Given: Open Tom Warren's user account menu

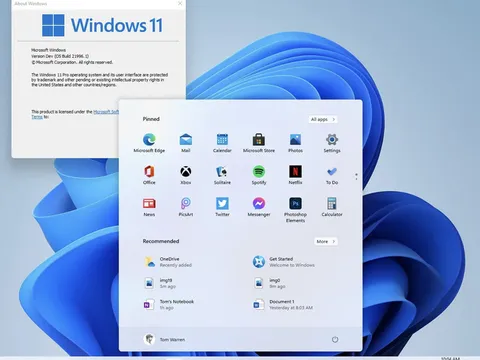Looking at the screenshot, I should [x=164, y=339].
